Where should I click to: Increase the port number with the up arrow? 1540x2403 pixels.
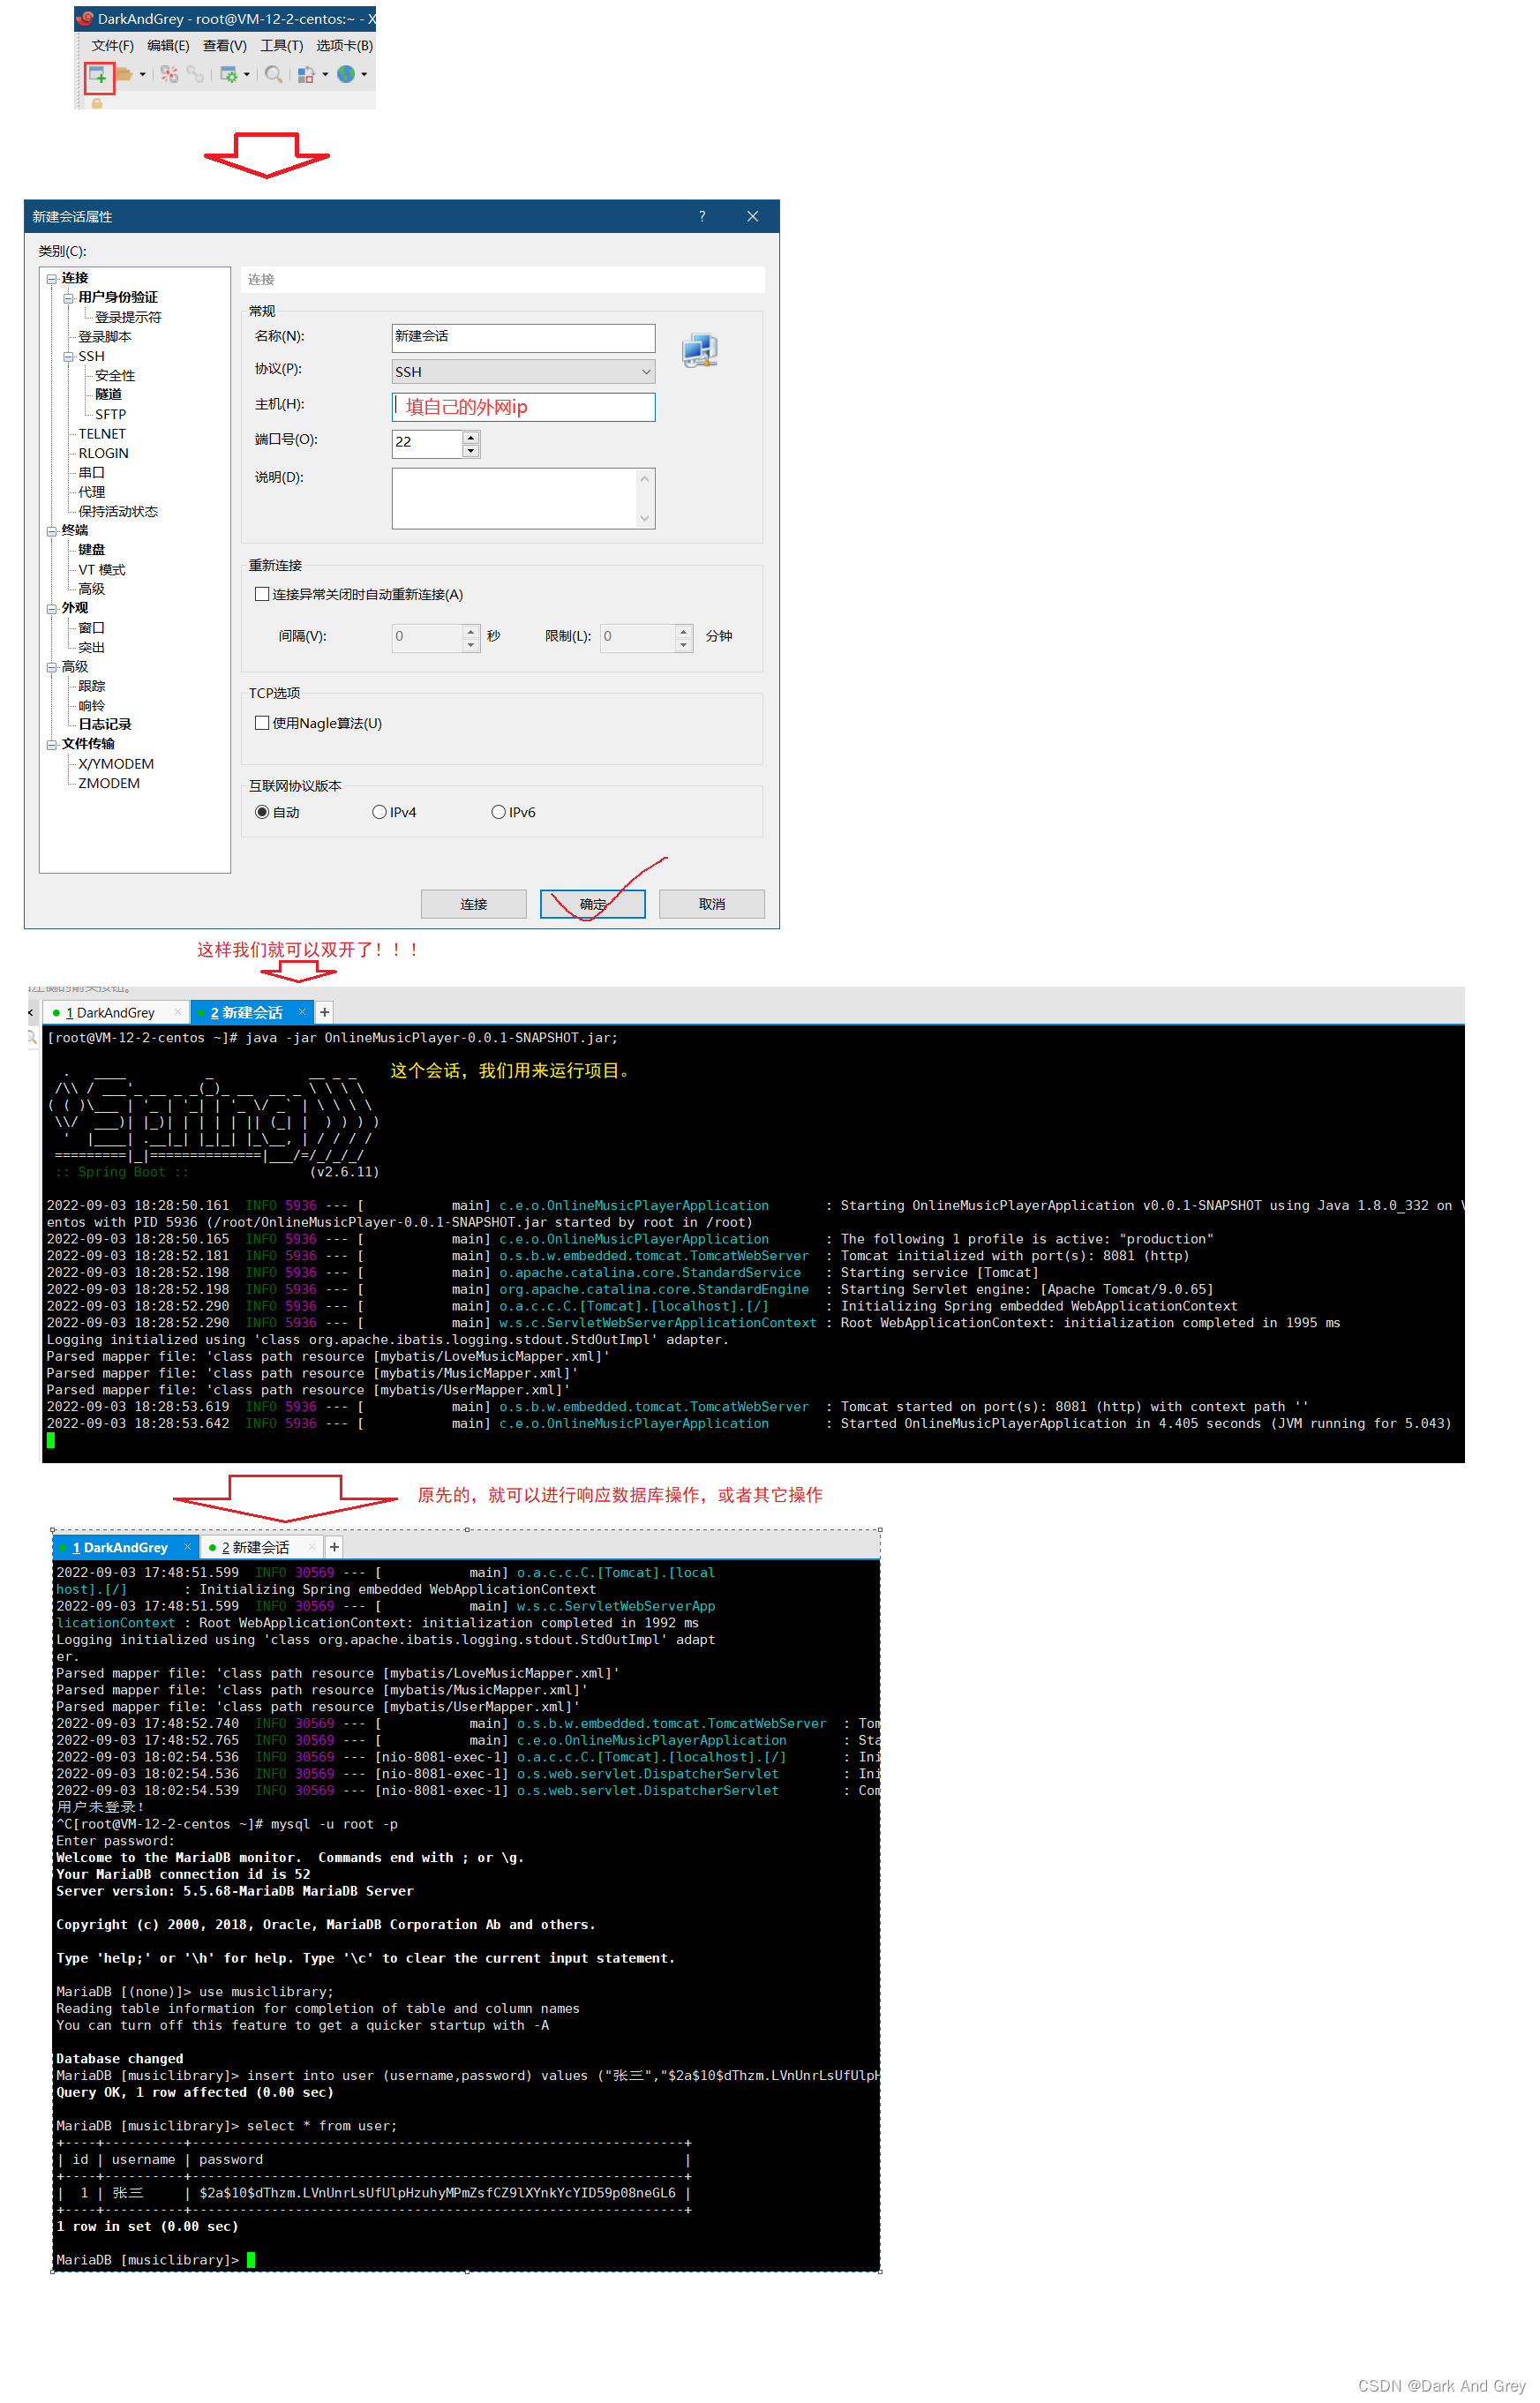click(471, 438)
